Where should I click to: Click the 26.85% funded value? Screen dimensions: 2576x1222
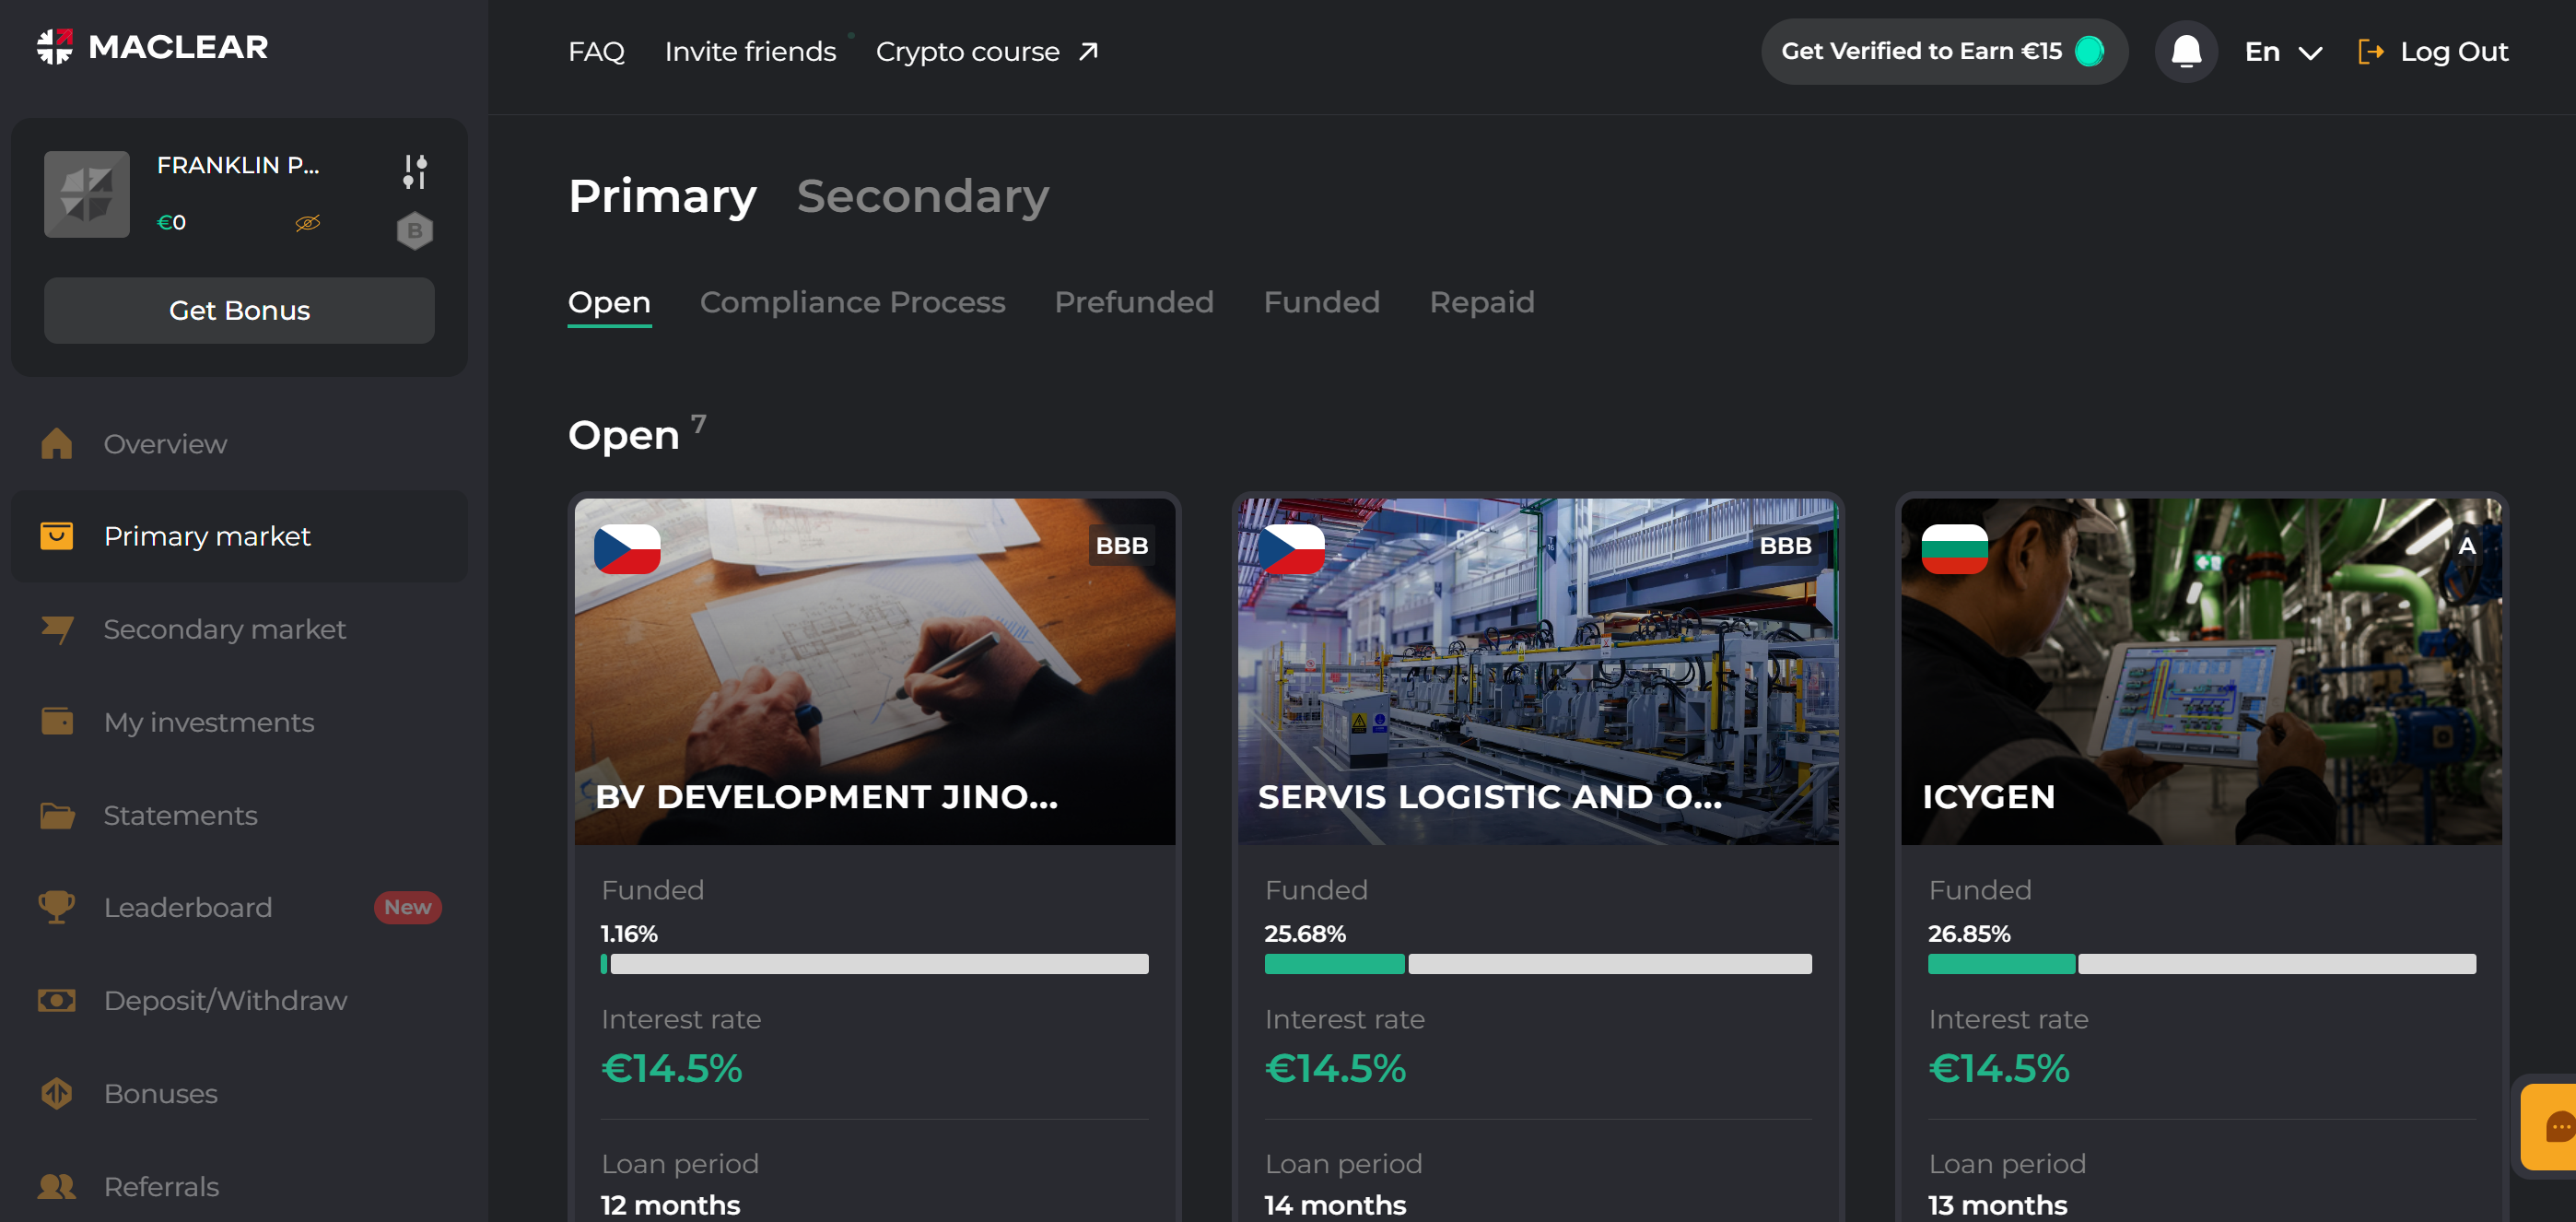pos(1969,933)
